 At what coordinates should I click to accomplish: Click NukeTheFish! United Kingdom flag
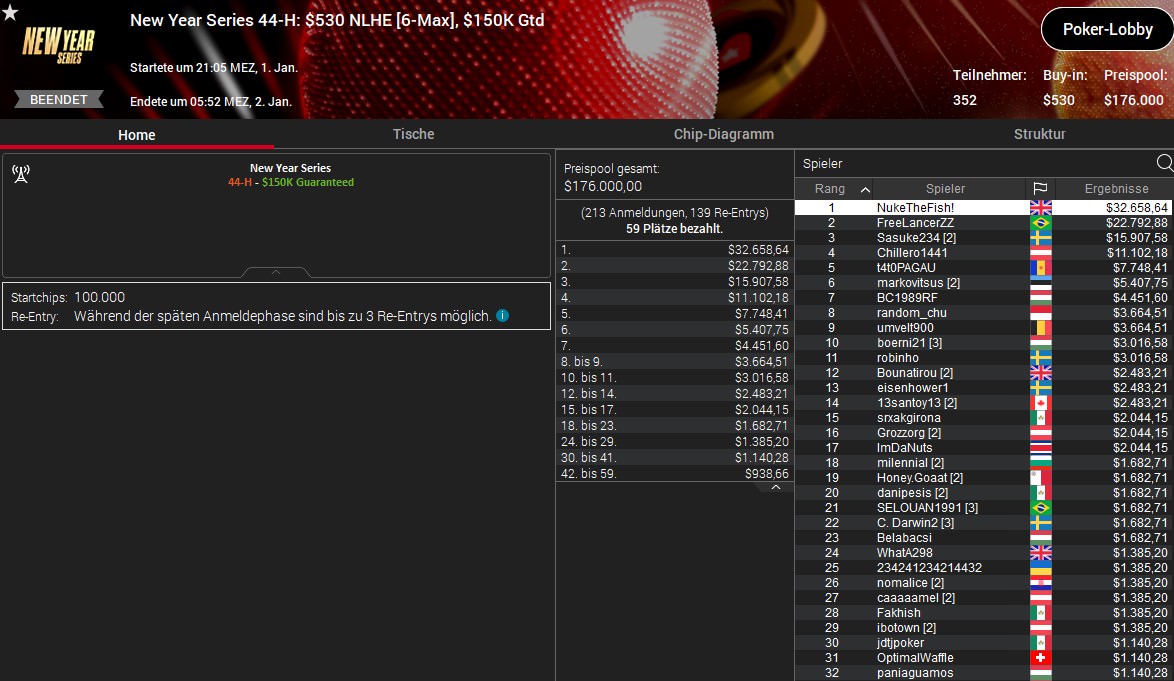pyautogui.click(x=1041, y=208)
